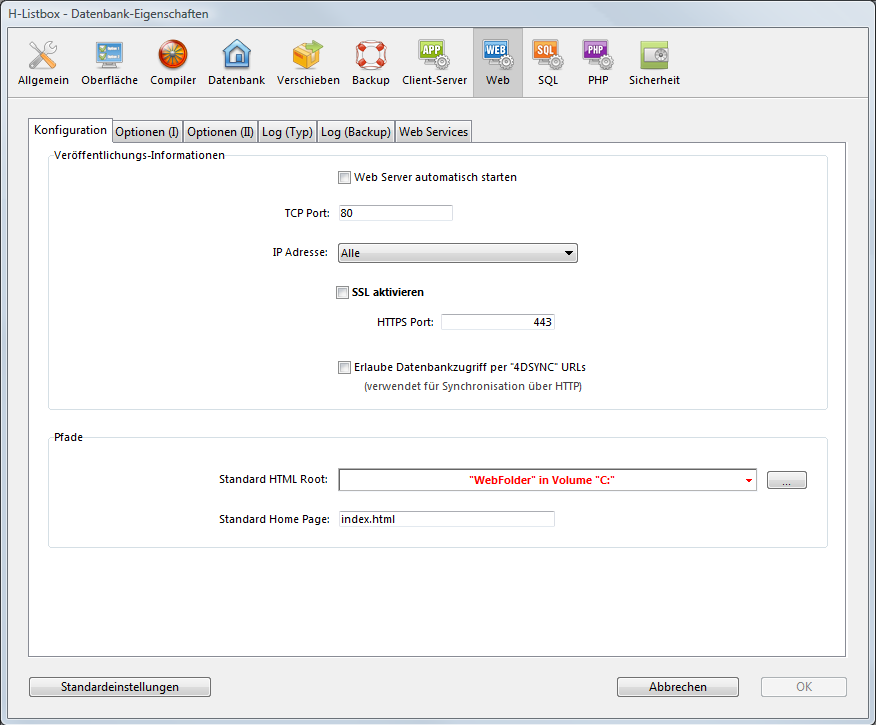876x725 pixels.
Task: Switch to the Konfiguration tab
Action: coord(70,130)
